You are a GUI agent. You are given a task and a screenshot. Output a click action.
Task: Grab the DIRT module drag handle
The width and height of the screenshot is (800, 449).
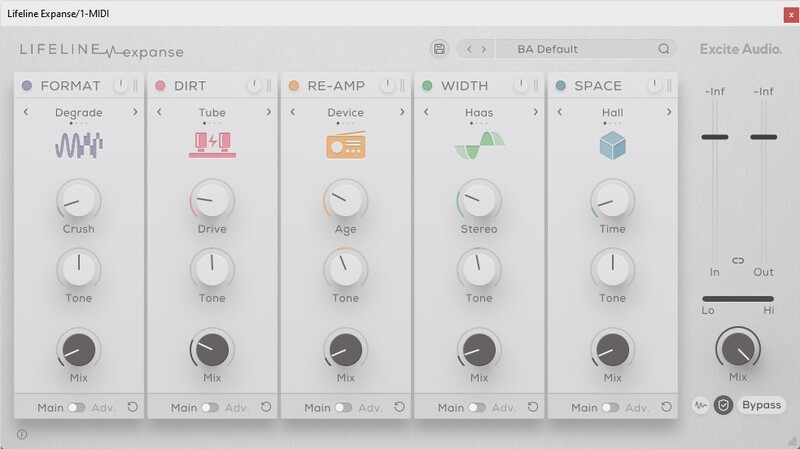tap(269, 86)
